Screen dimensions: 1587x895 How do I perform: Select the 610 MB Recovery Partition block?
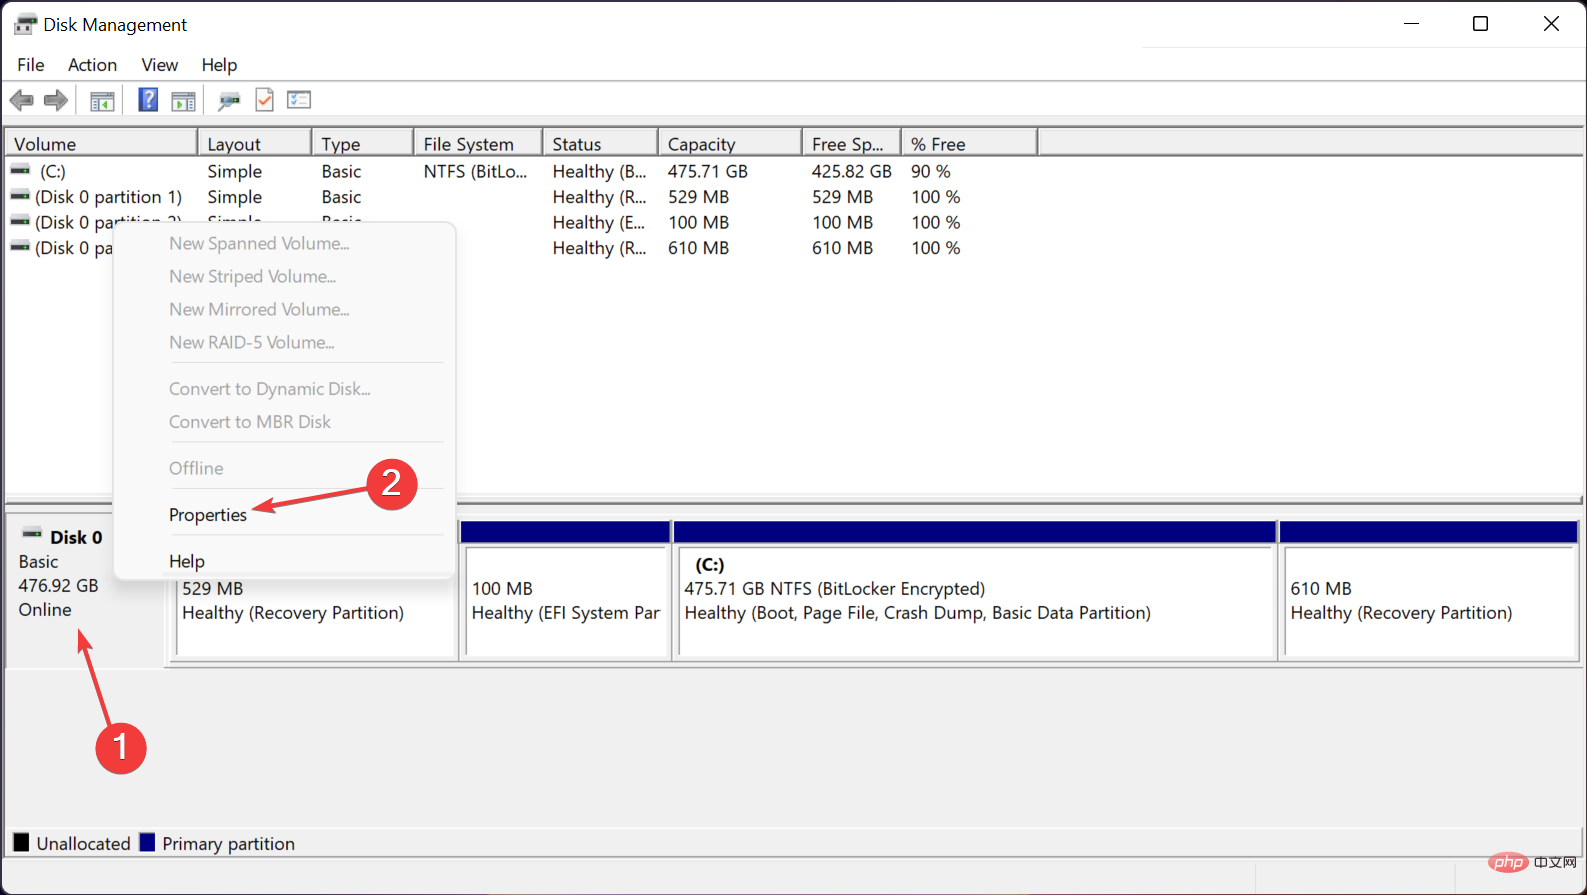pos(1428,590)
